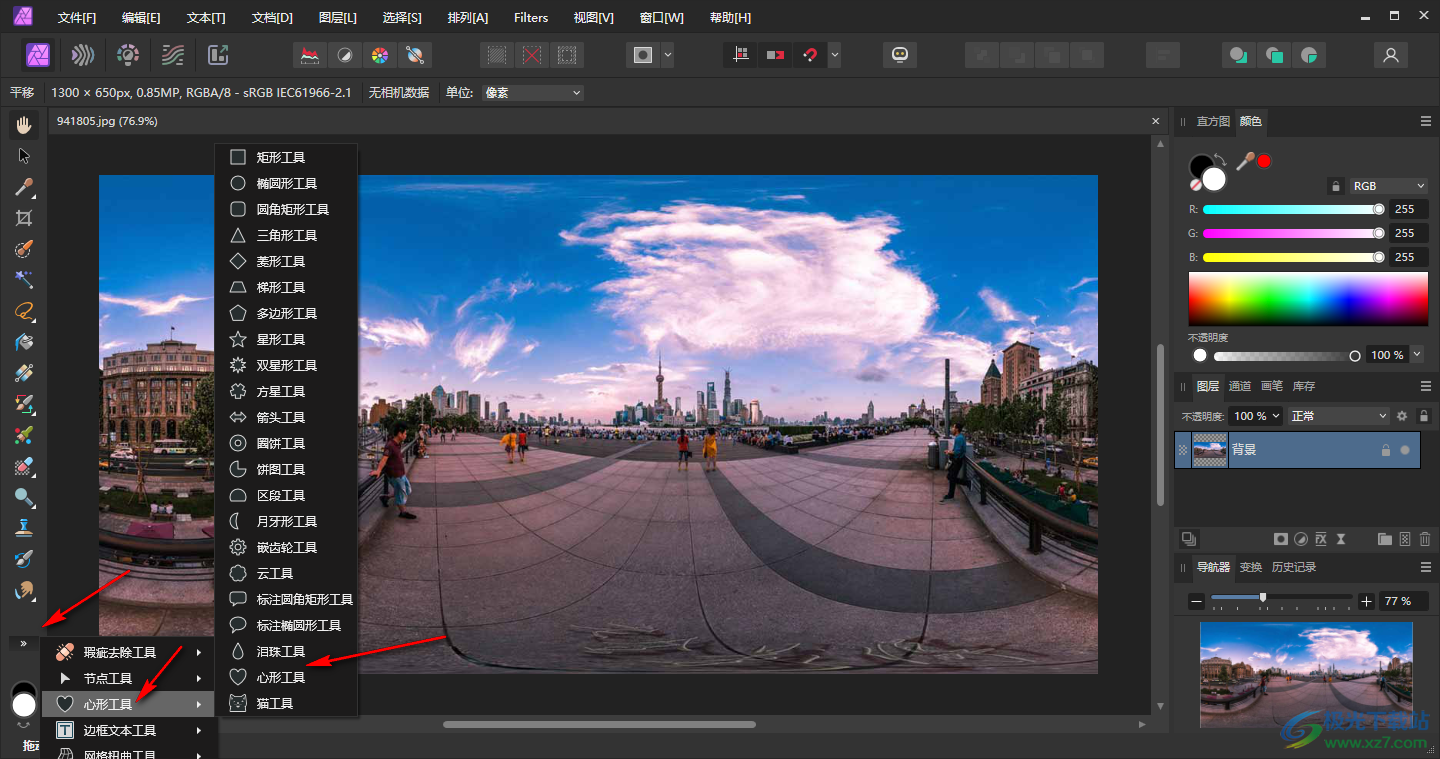Expand more tools with the » button

[x=23, y=643]
